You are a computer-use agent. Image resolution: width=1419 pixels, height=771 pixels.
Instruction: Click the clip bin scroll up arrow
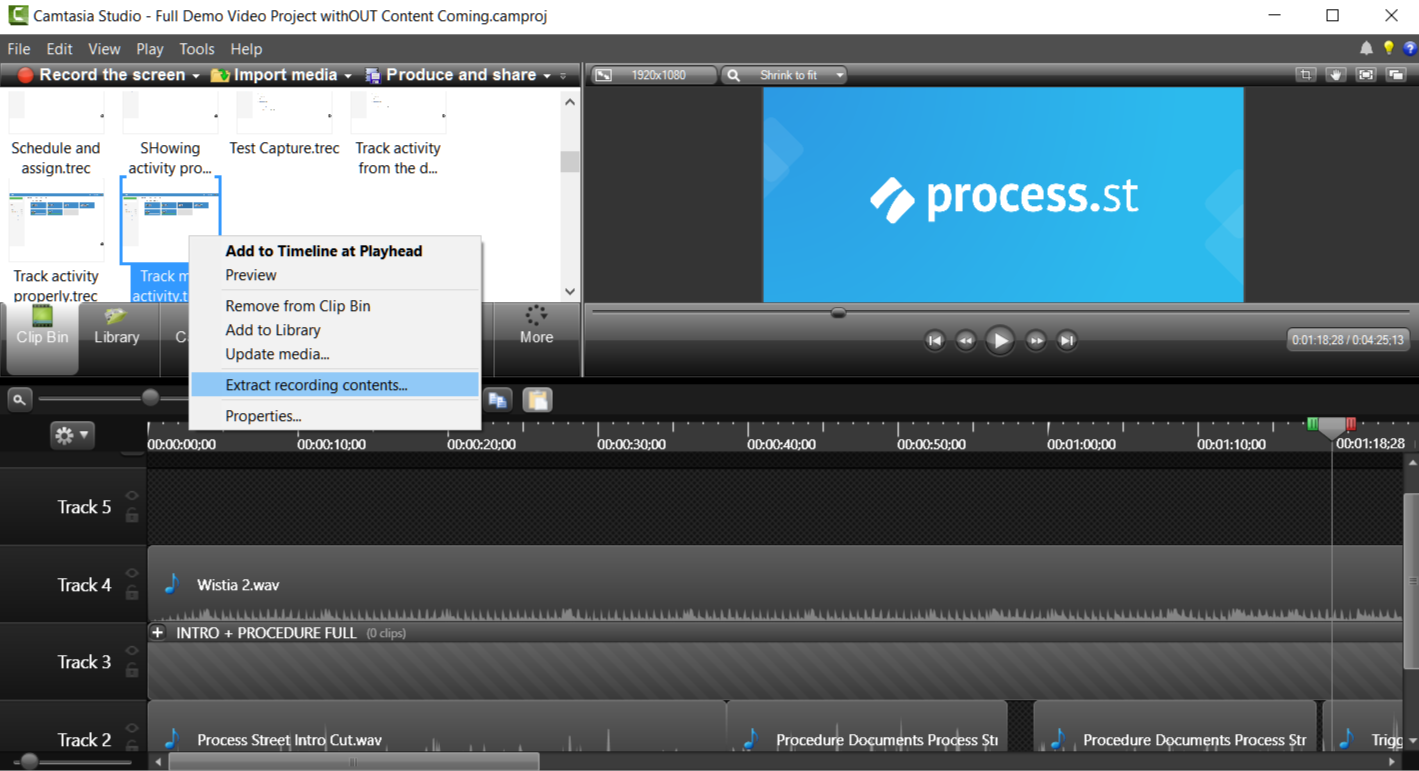tap(570, 102)
